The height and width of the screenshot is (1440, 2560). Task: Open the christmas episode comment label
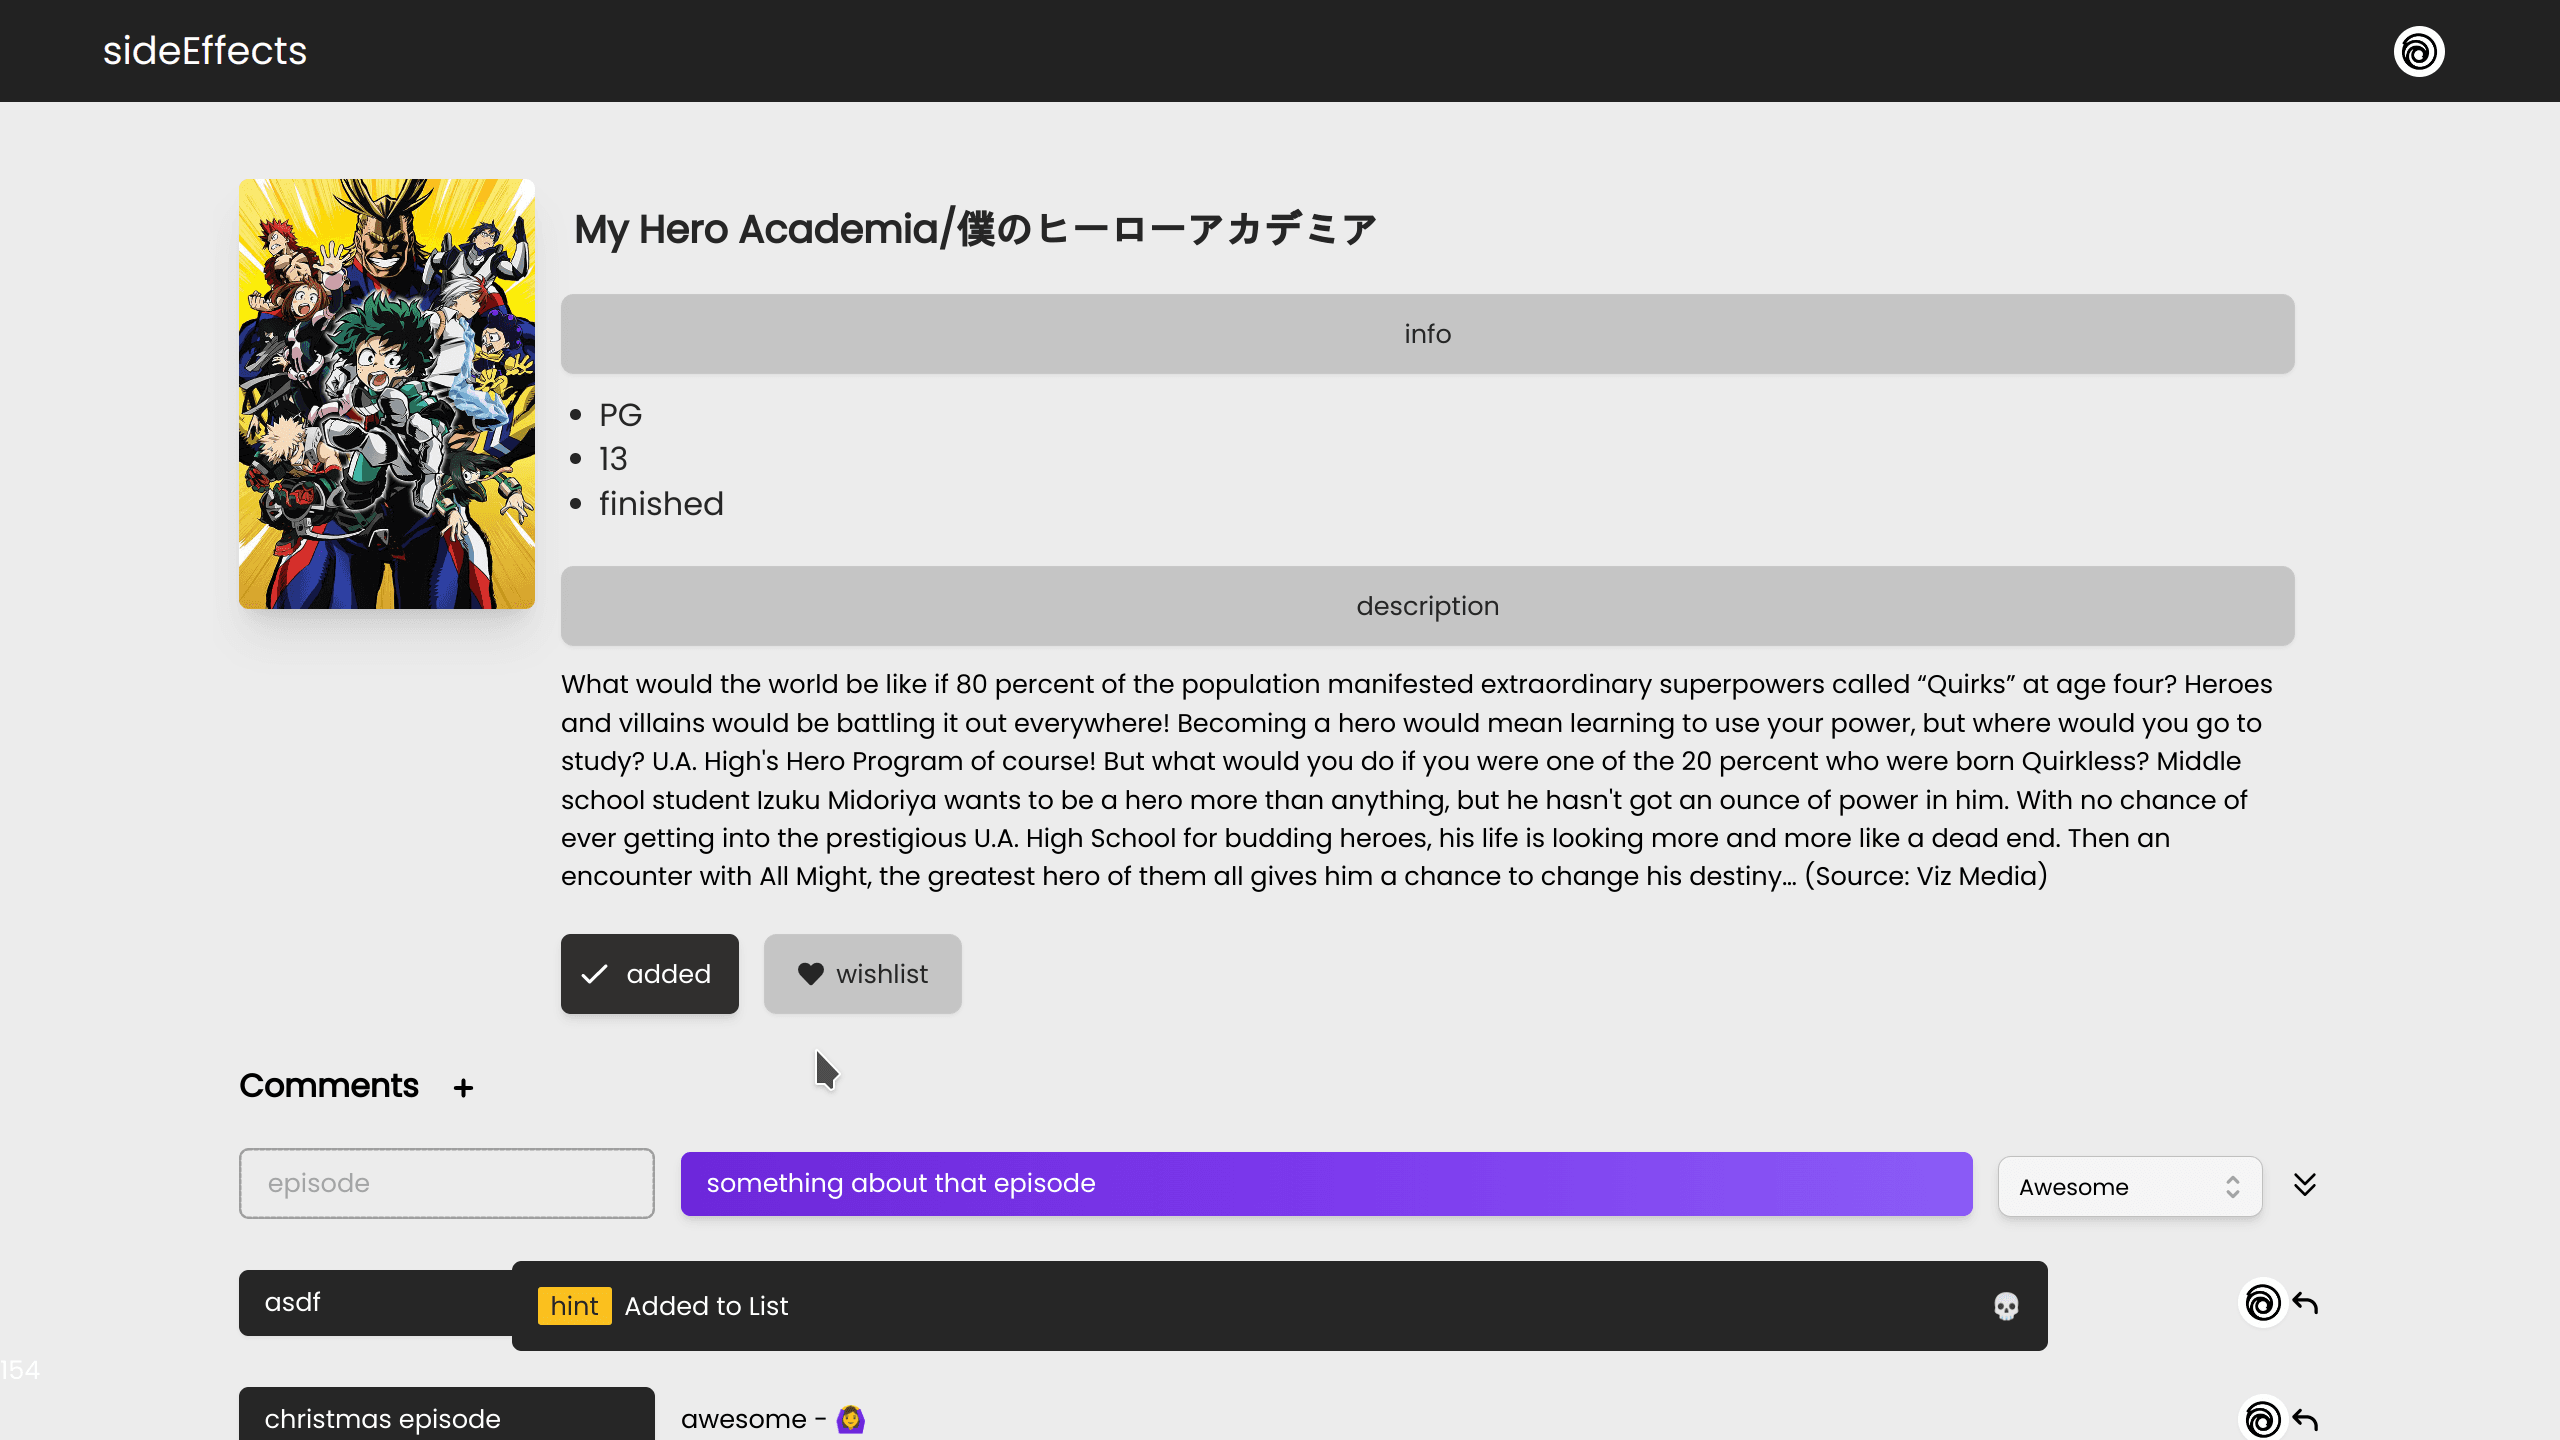446,1414
